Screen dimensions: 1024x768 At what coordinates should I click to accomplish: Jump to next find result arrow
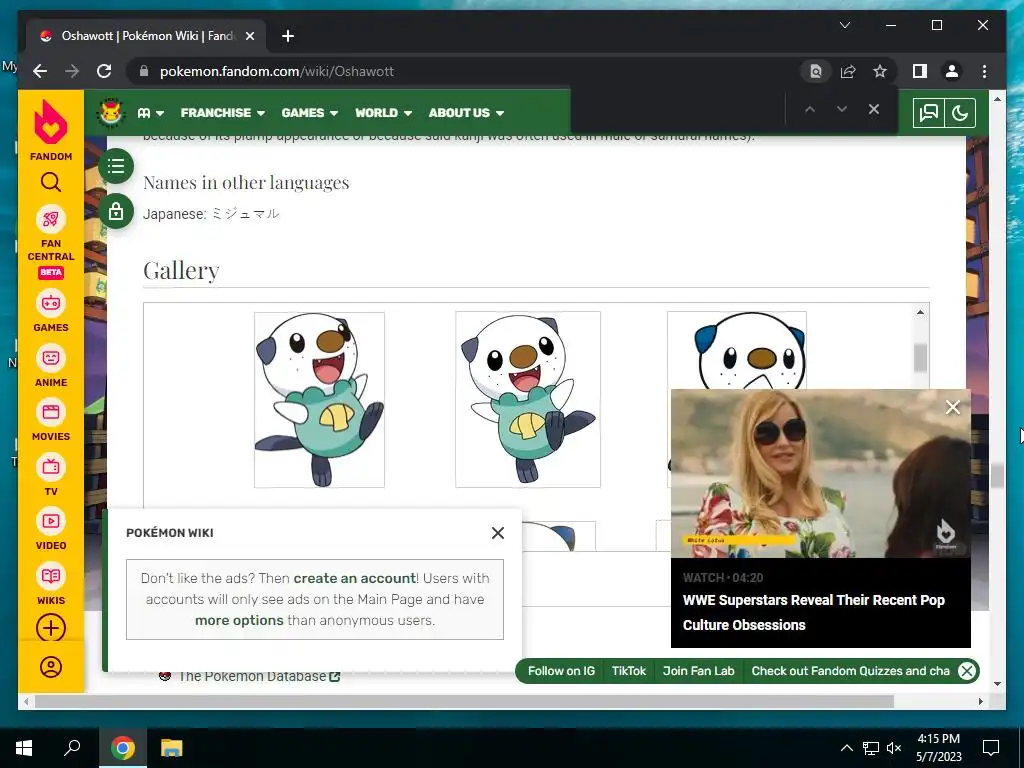842,110
